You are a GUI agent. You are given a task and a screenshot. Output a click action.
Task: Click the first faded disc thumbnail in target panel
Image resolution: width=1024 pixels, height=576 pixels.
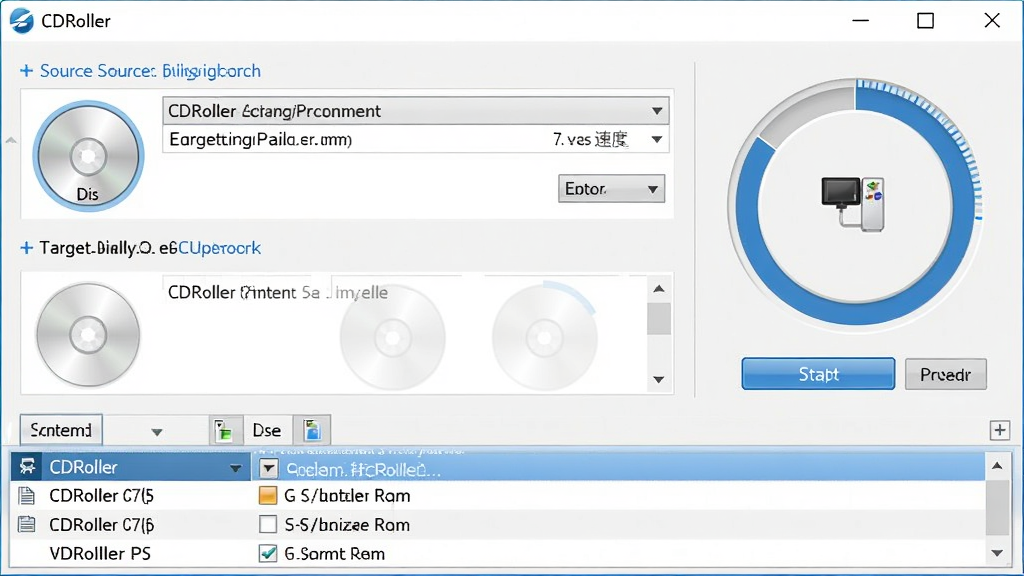[392, 338]
